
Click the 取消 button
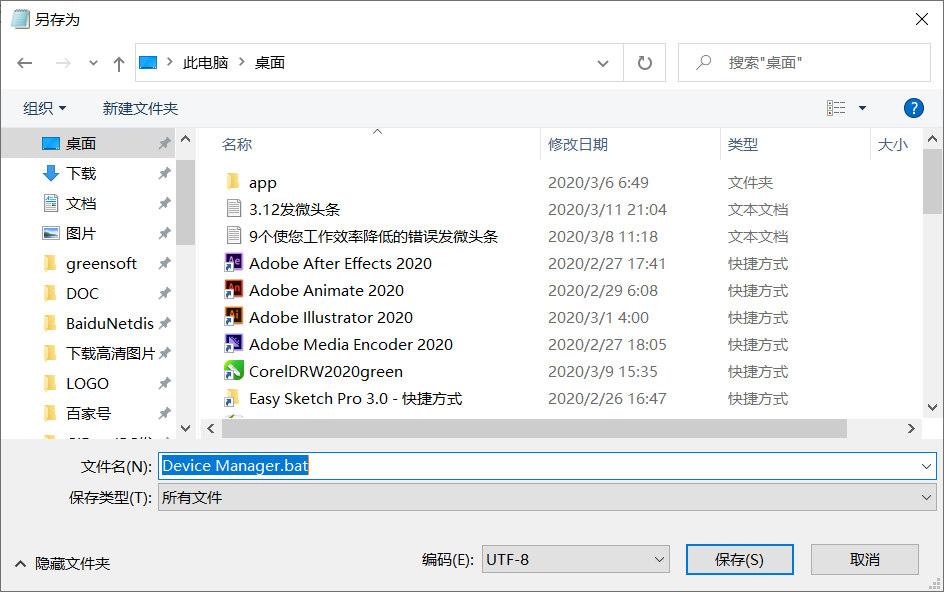click(865, 559)
